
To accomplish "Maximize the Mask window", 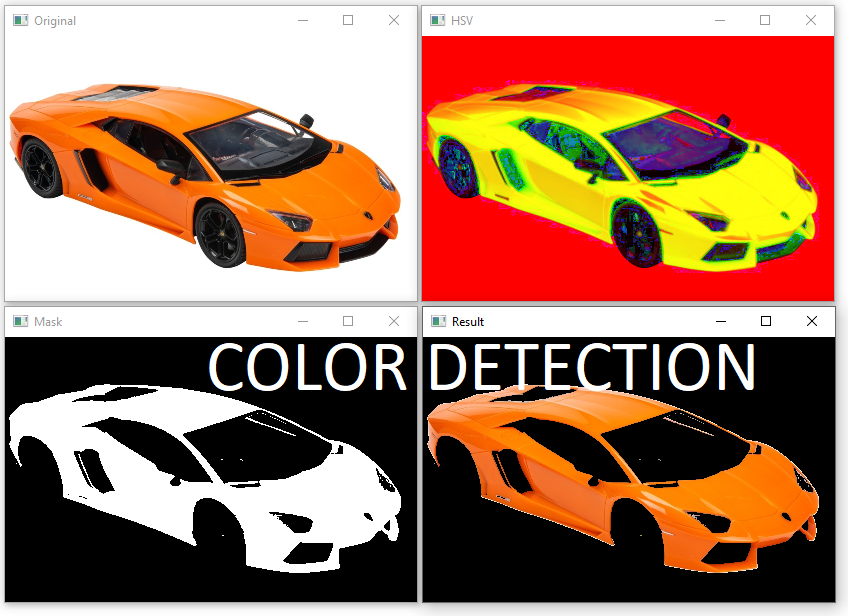I will (x=348, y=321).
